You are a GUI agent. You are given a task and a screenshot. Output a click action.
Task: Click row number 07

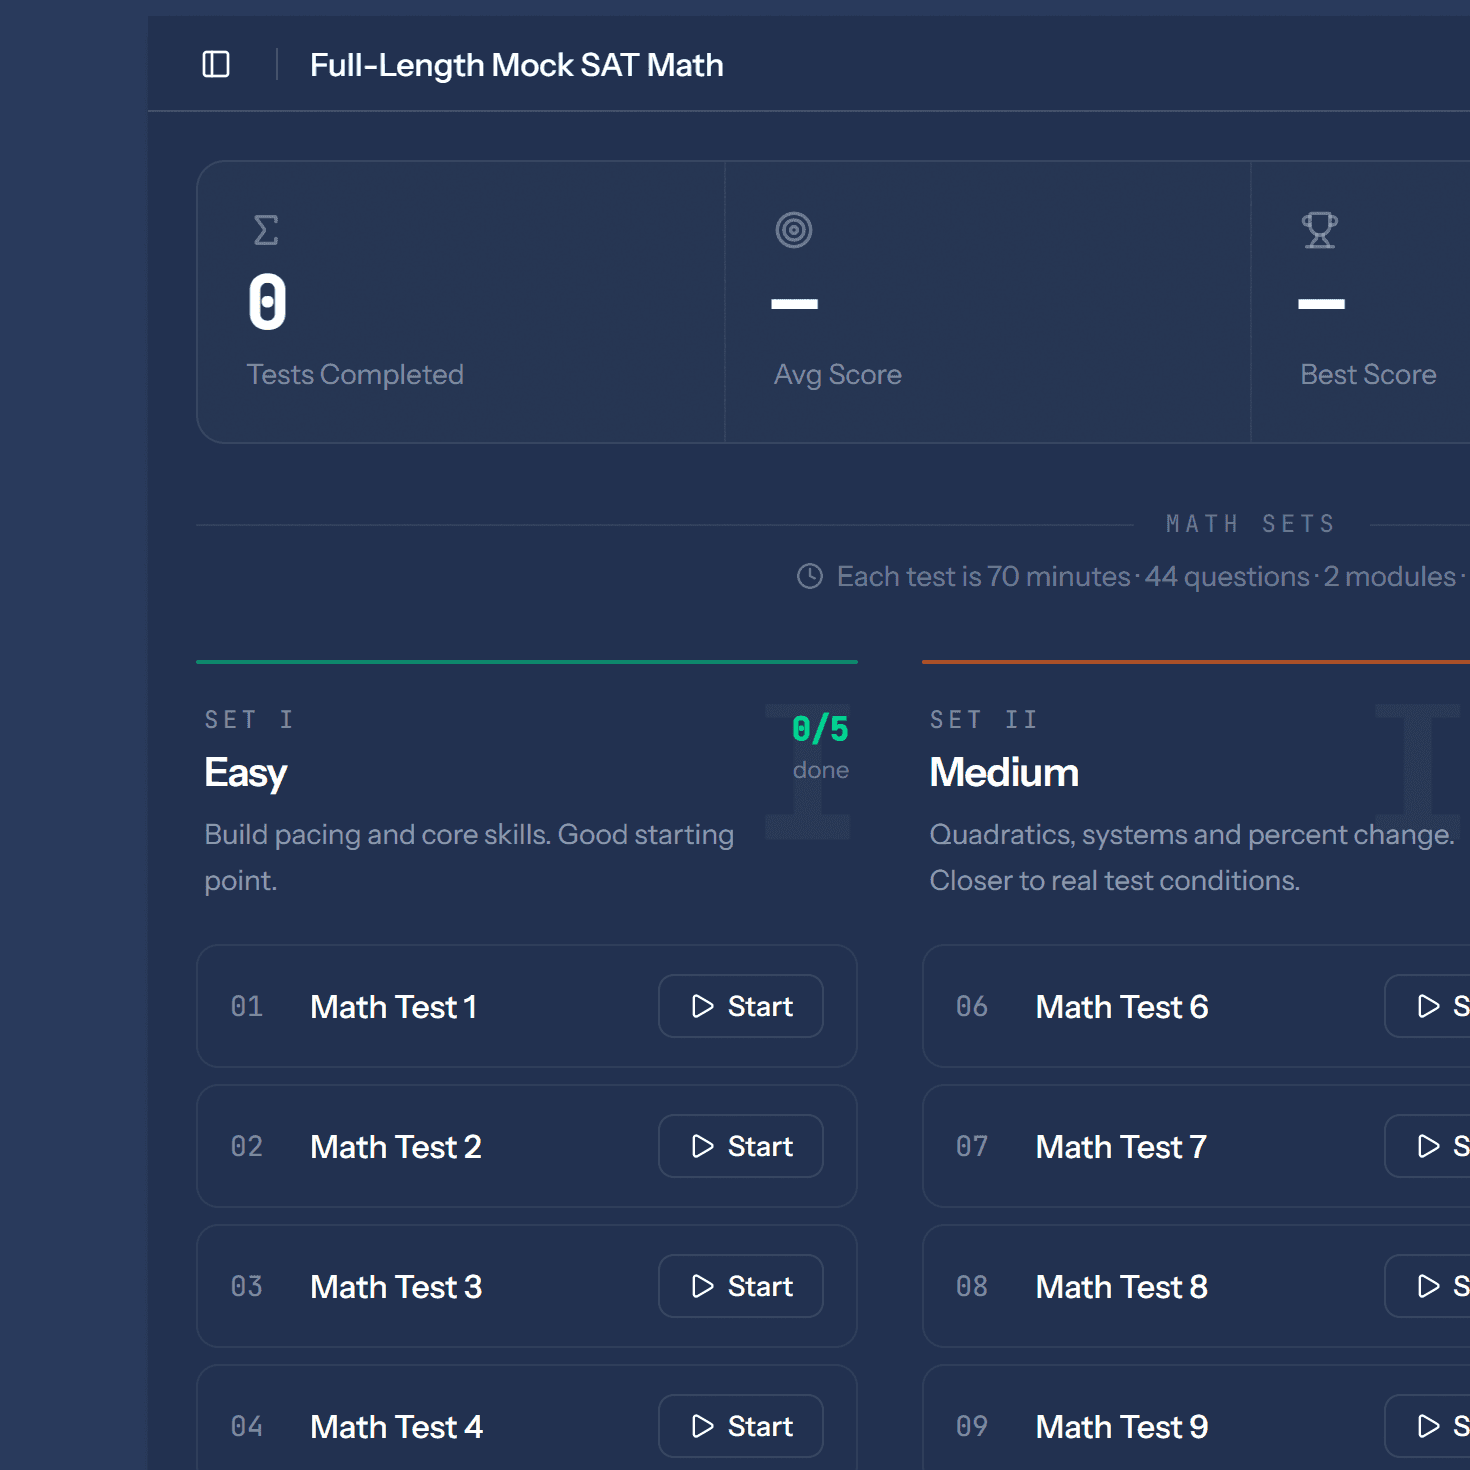(972, 1146)
